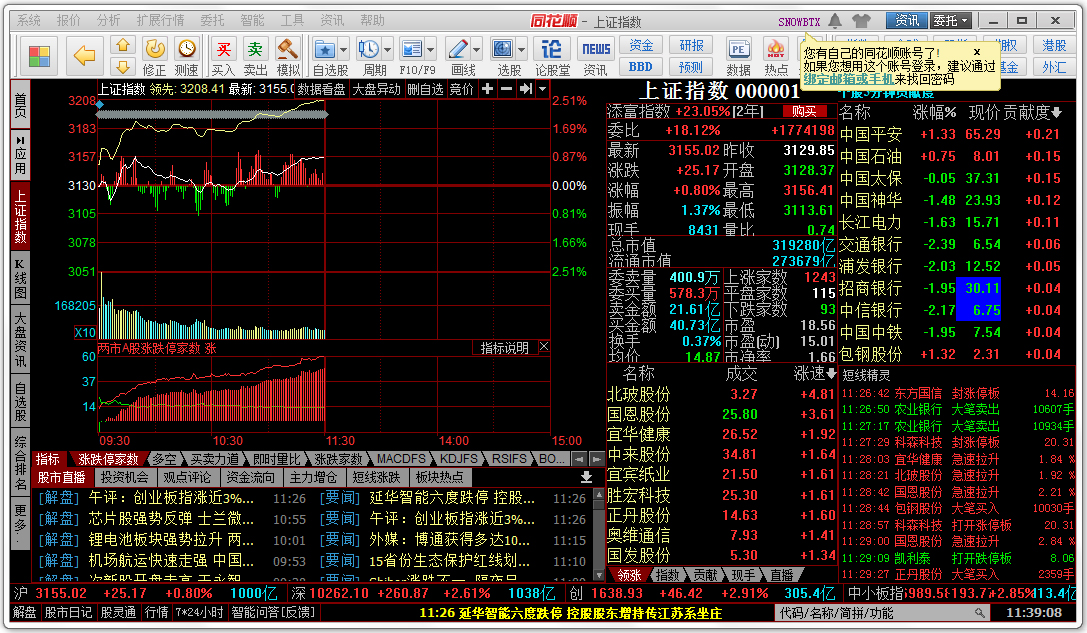The width and height of the screenshot is (1087, 633).
Task: Download the live feed via arrow icon
Action: coord(586,477)
